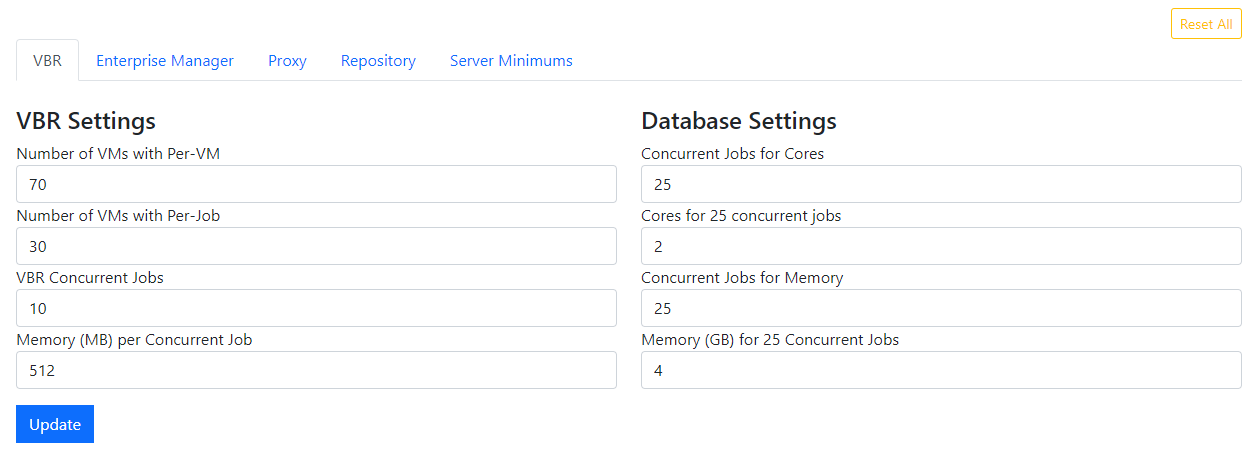
Task: Focus the Memory (MB) per Concurrent Job input
Action: (316, 370)
